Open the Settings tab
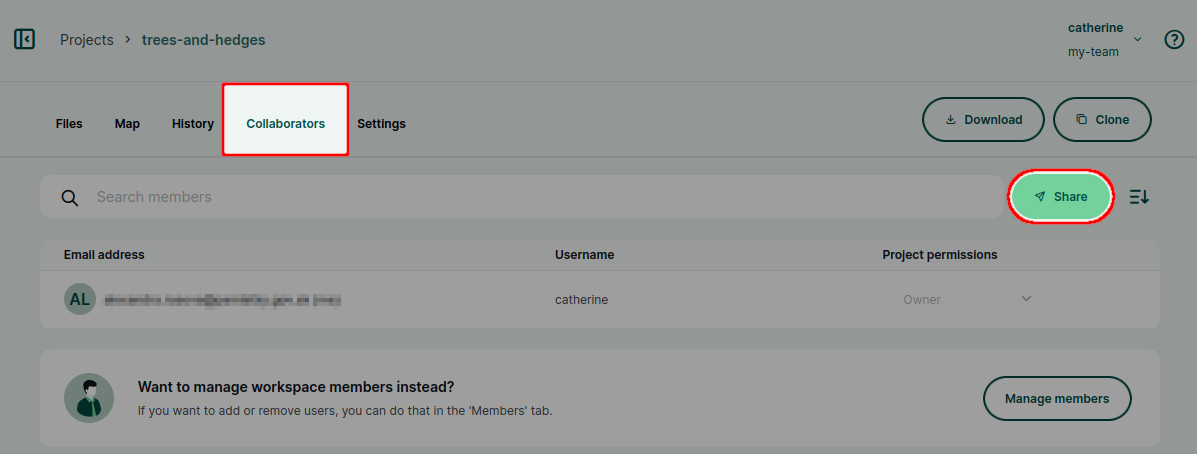Screen dimensions: 1197x454 click(382, 124)
